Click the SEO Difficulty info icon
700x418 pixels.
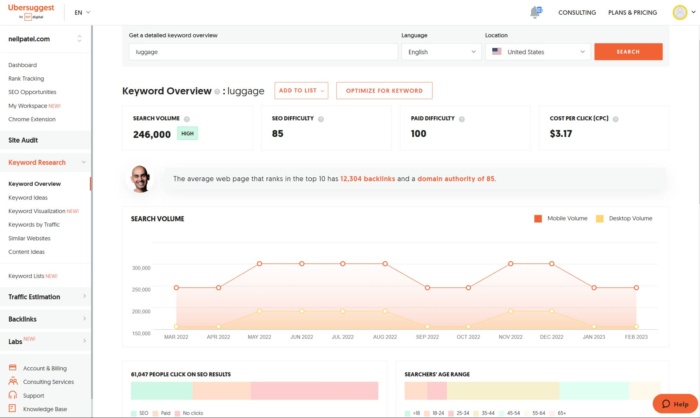point(321,119)
